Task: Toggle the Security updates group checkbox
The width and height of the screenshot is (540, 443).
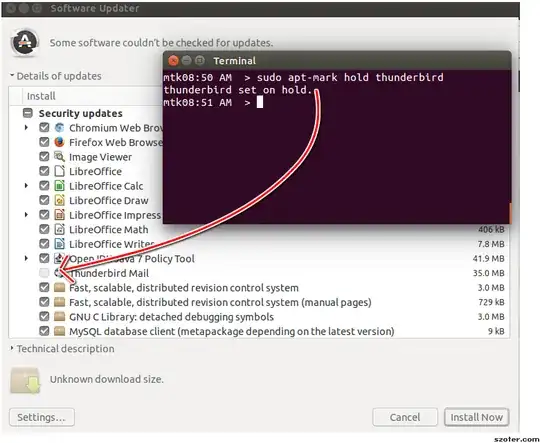Action: pyautogui.click(x=28, y=113)
